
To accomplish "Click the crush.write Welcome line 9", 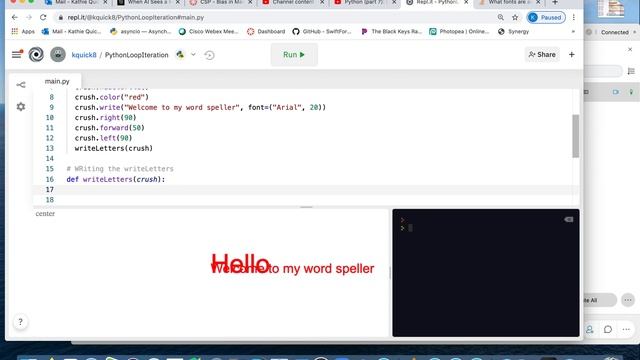I will (x=200, y=107).
